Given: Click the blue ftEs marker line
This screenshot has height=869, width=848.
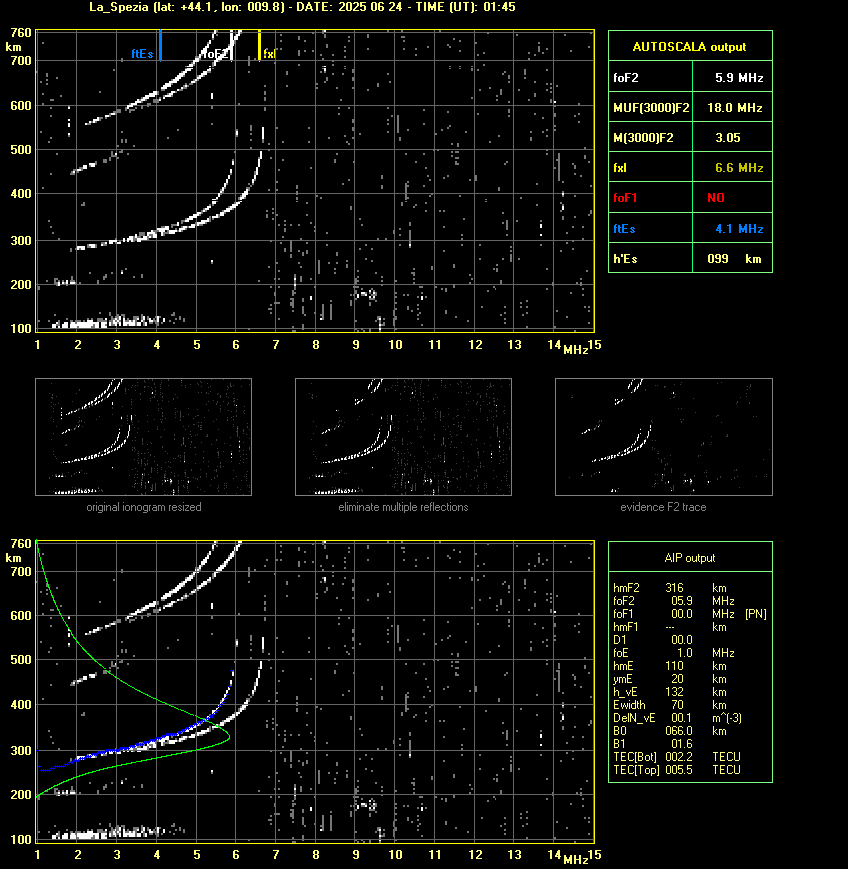Looking at the screenshot, I should (x=160, y=45).
